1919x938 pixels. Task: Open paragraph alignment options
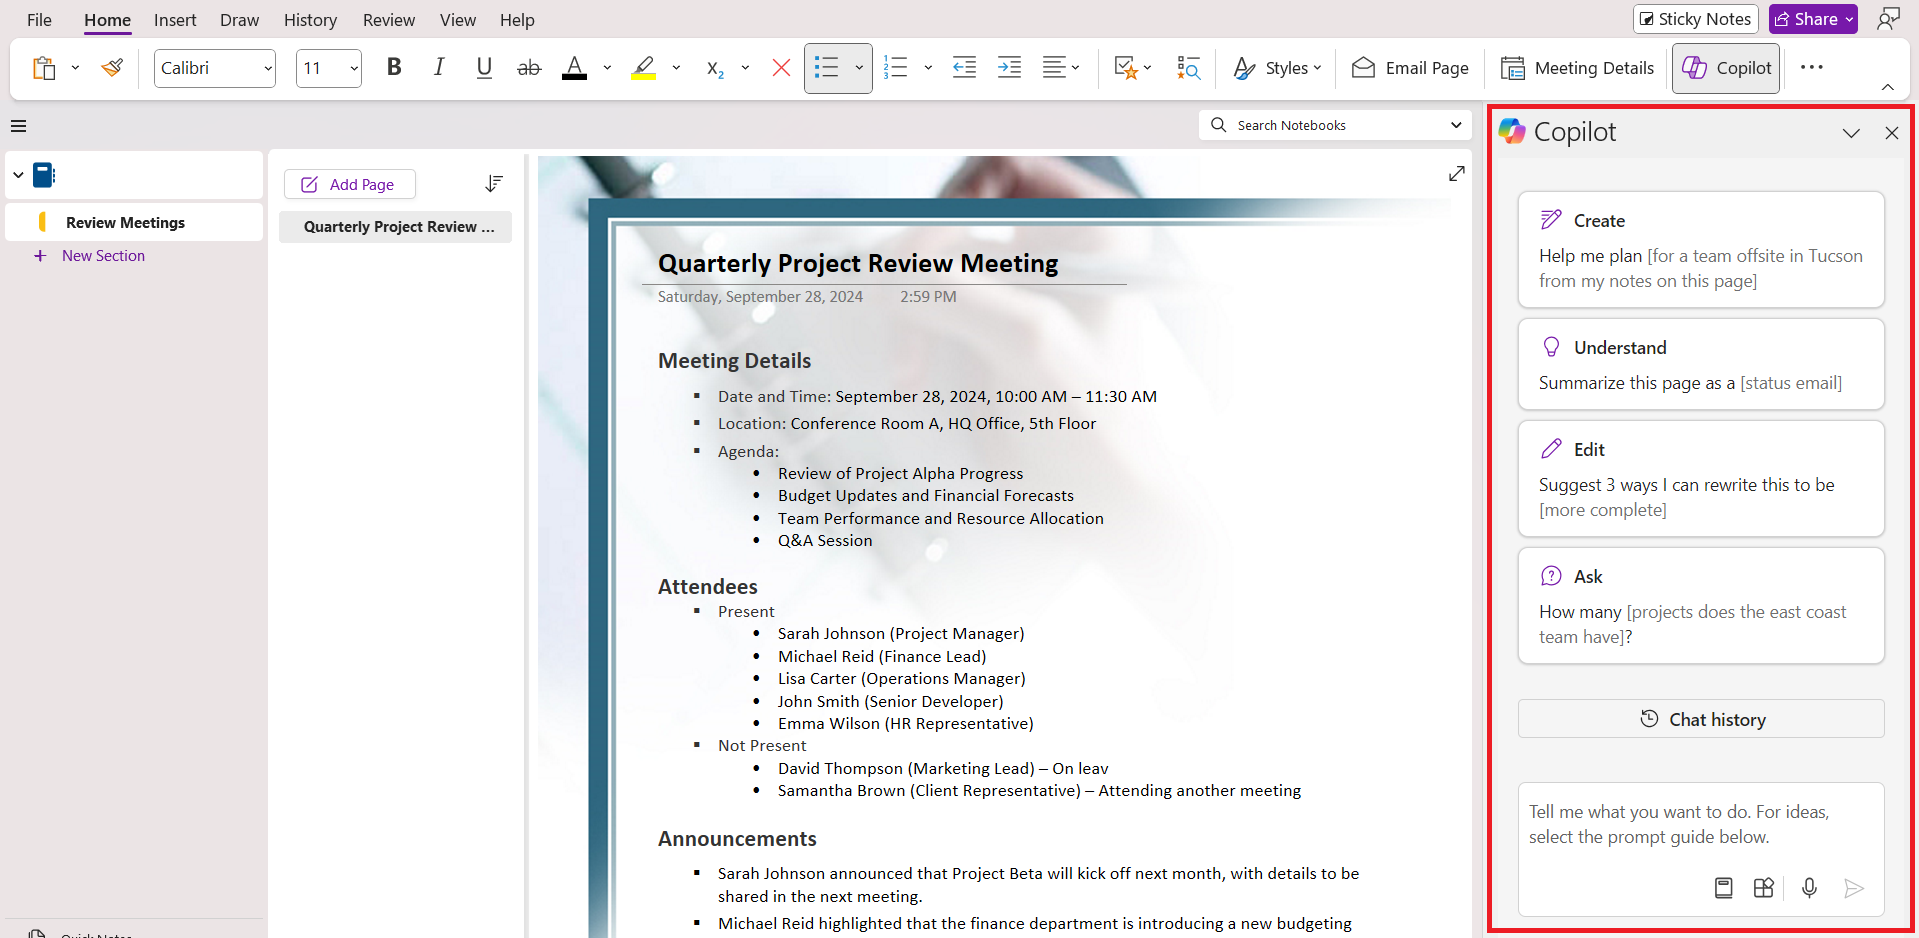(1060, 67)
